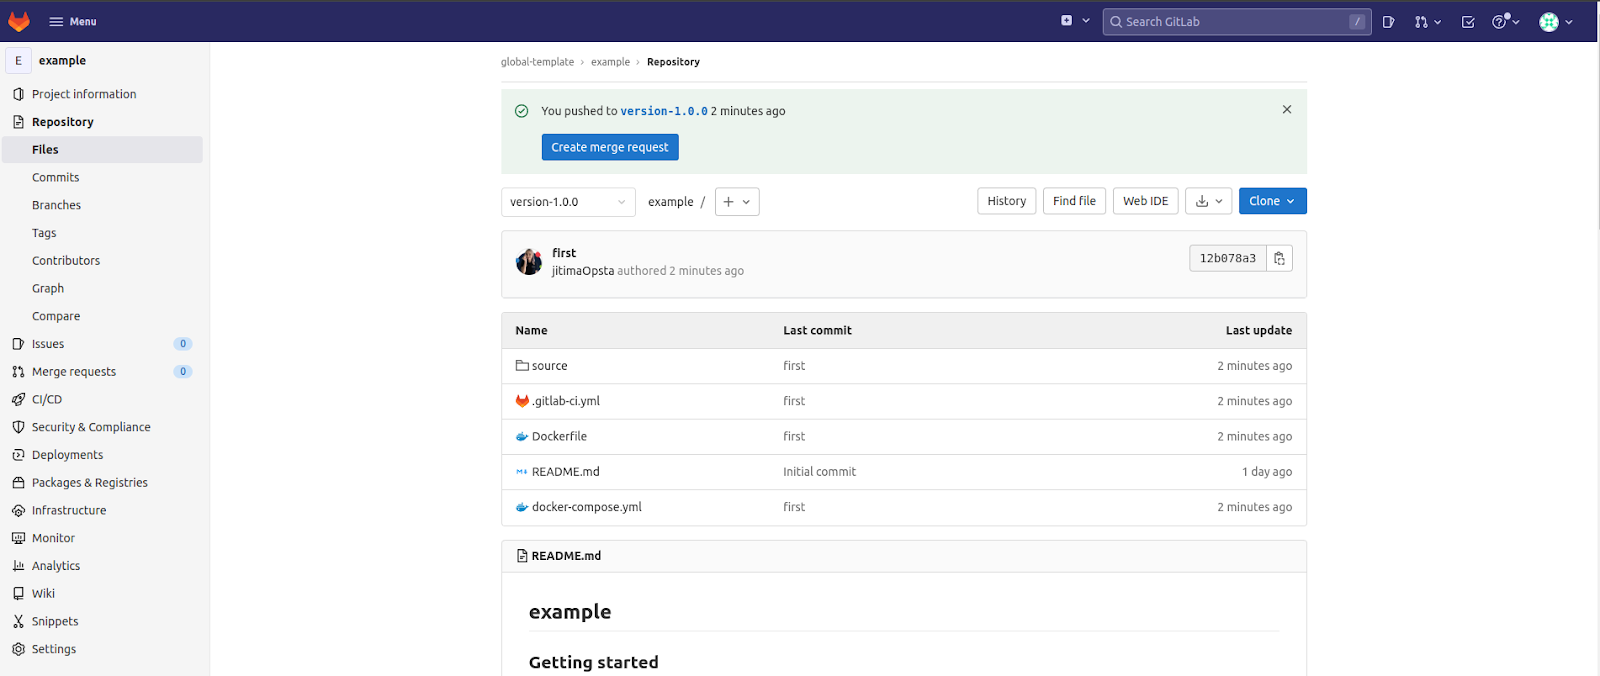Click the Security & Compliance shield icon
This screenshot has height=676, width=1600.
(x=18, y=427)
